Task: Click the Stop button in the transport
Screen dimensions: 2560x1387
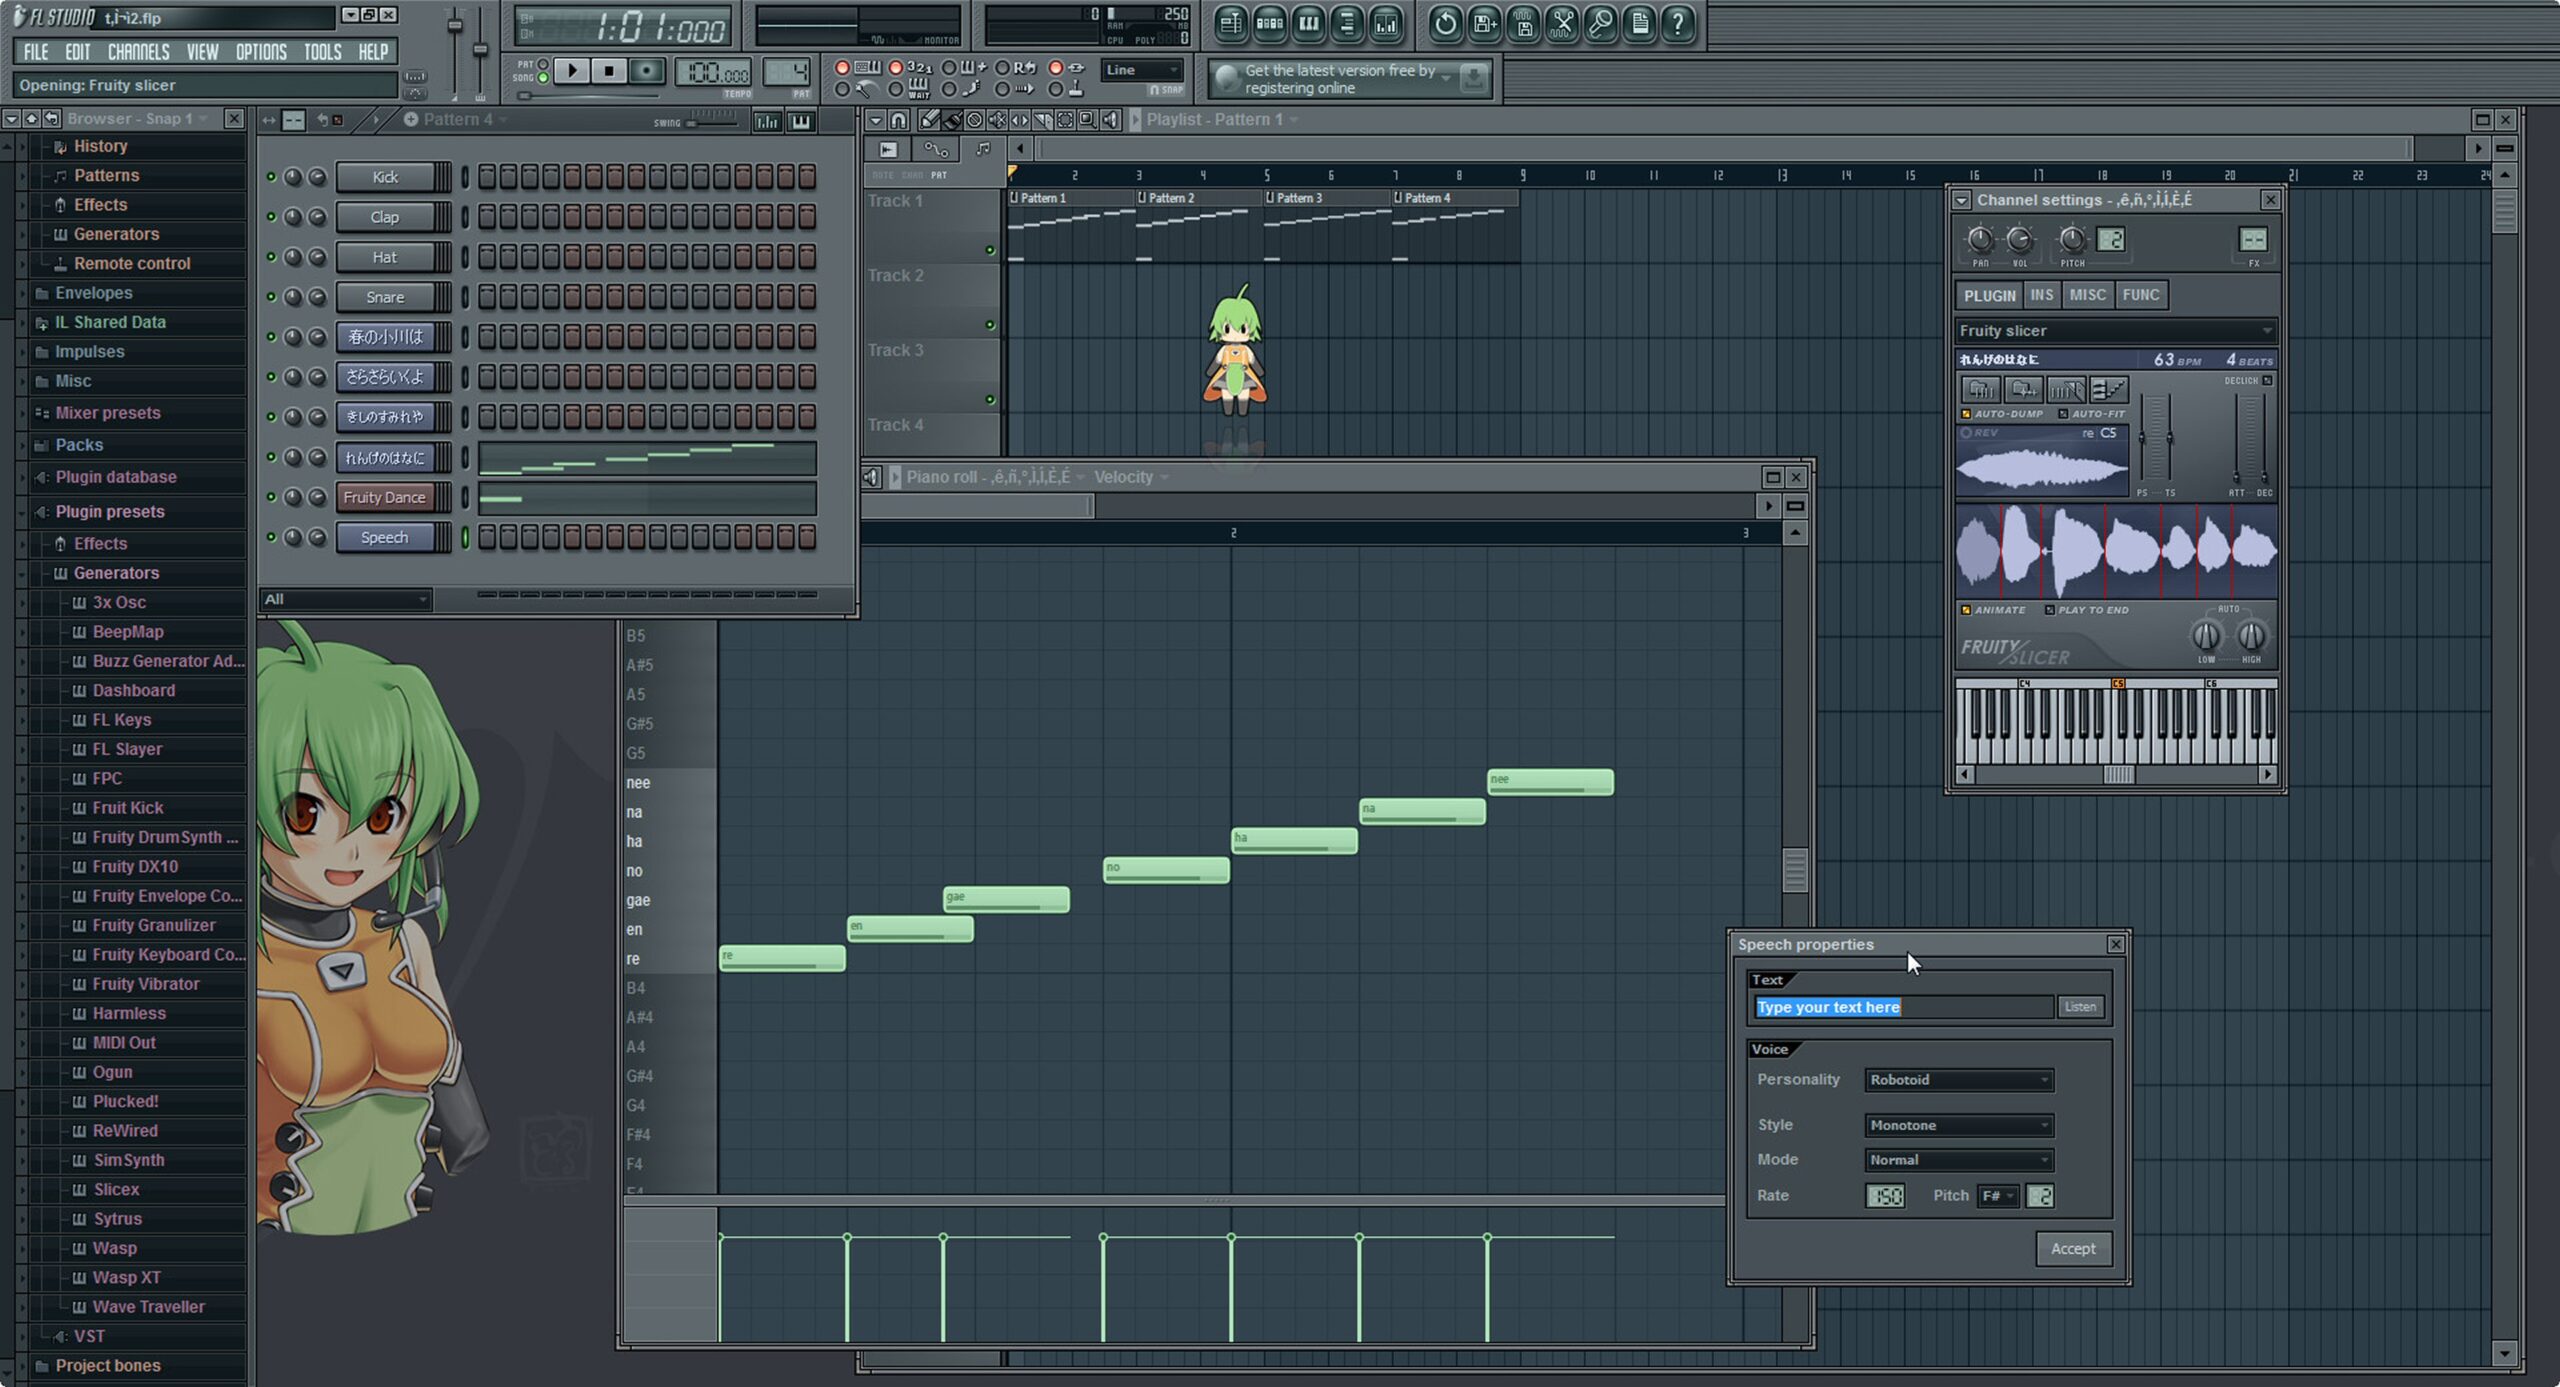Action: coord(609,70)
